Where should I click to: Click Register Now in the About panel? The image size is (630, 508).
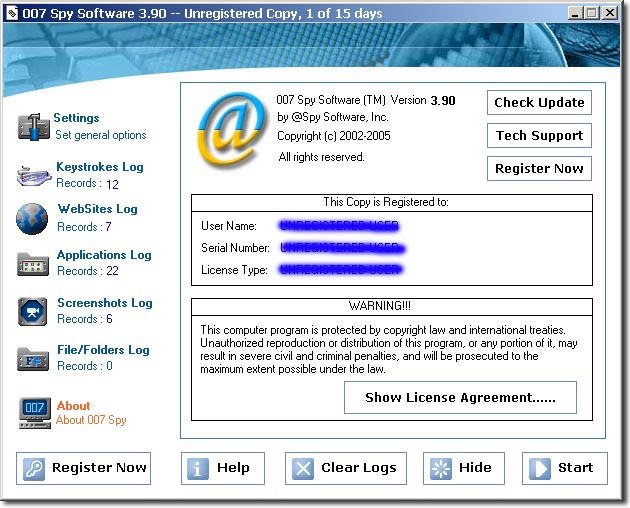point(539,168)
